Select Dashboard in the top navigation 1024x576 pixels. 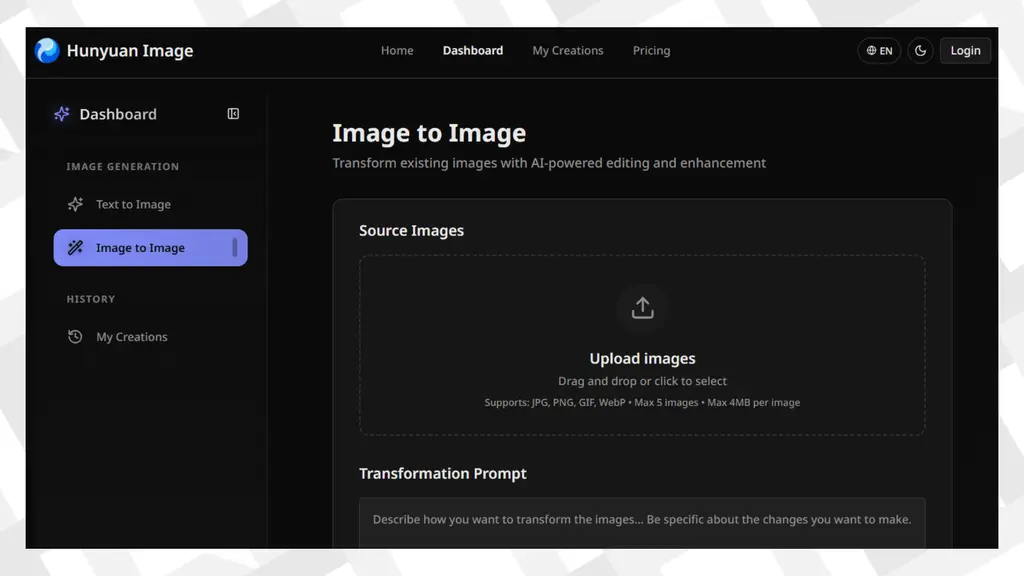click(473, 50)
